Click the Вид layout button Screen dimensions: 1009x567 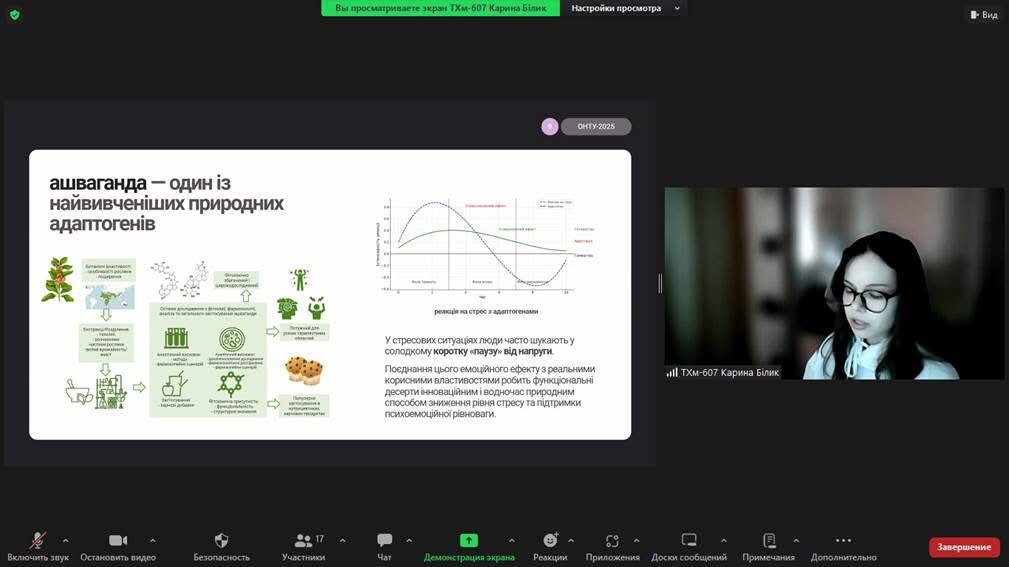tap(984, 15)
